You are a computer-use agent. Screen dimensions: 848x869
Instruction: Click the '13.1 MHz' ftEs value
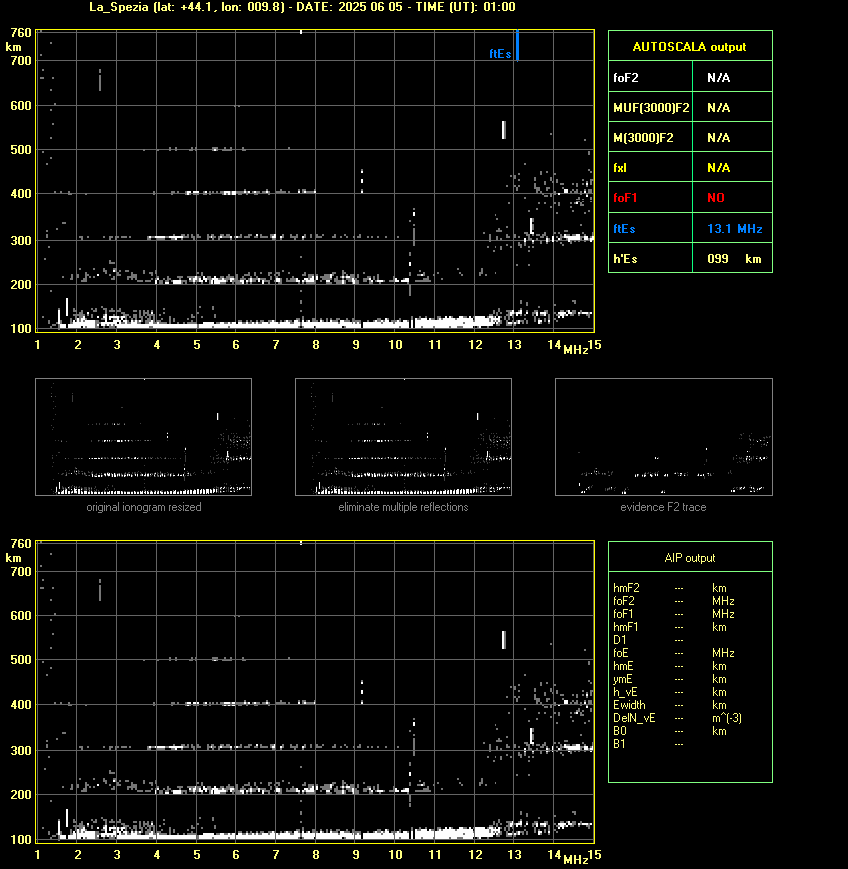[734, 228]
